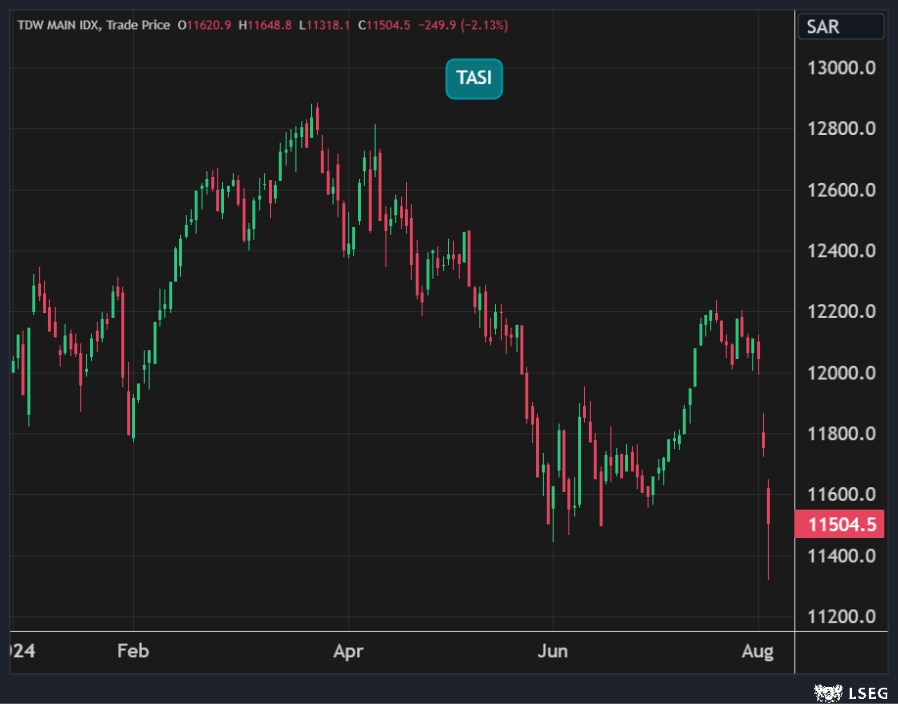This screenshot has width=898, height=704.
Task: Click the red 11504.5 current price tag
Action: 841,525
